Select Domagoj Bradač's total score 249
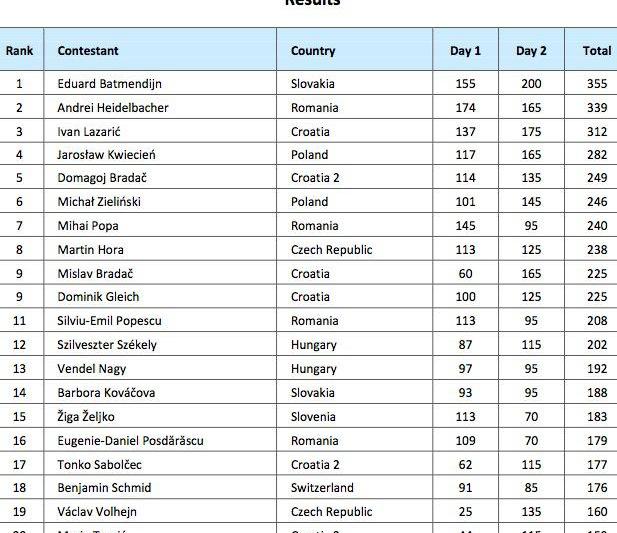 (597, 178)
